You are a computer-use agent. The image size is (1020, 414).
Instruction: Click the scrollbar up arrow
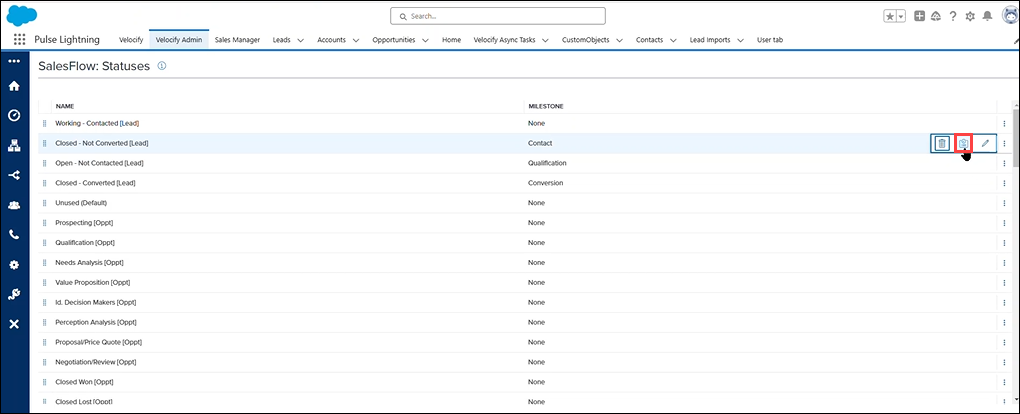(1015, 104)
